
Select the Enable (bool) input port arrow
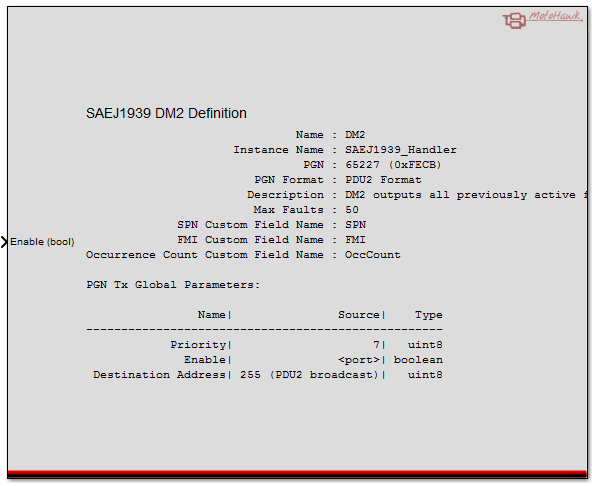pos(4,242)
